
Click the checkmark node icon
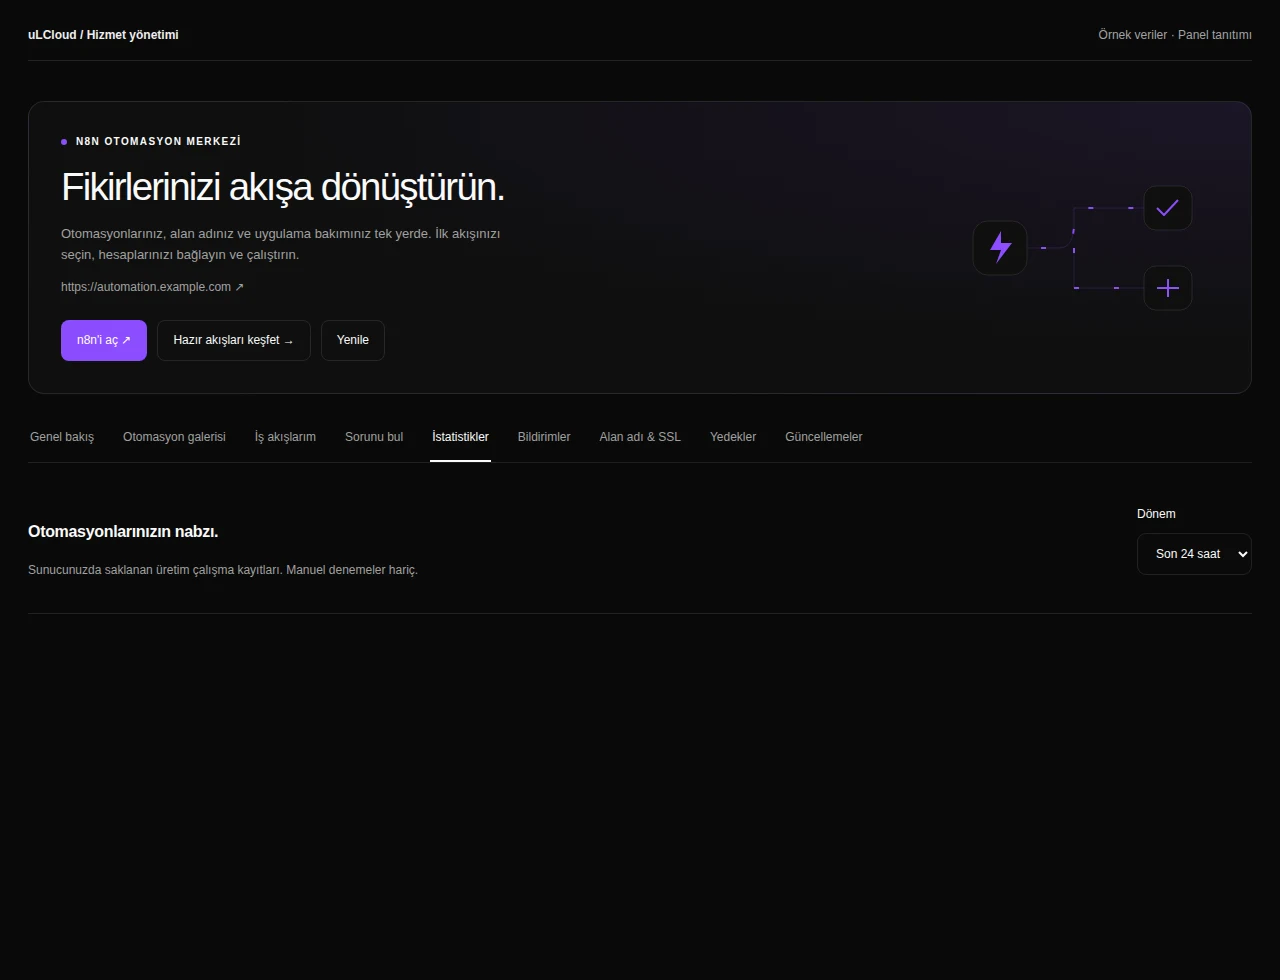pyautogui.click(x=1168, y=208)
